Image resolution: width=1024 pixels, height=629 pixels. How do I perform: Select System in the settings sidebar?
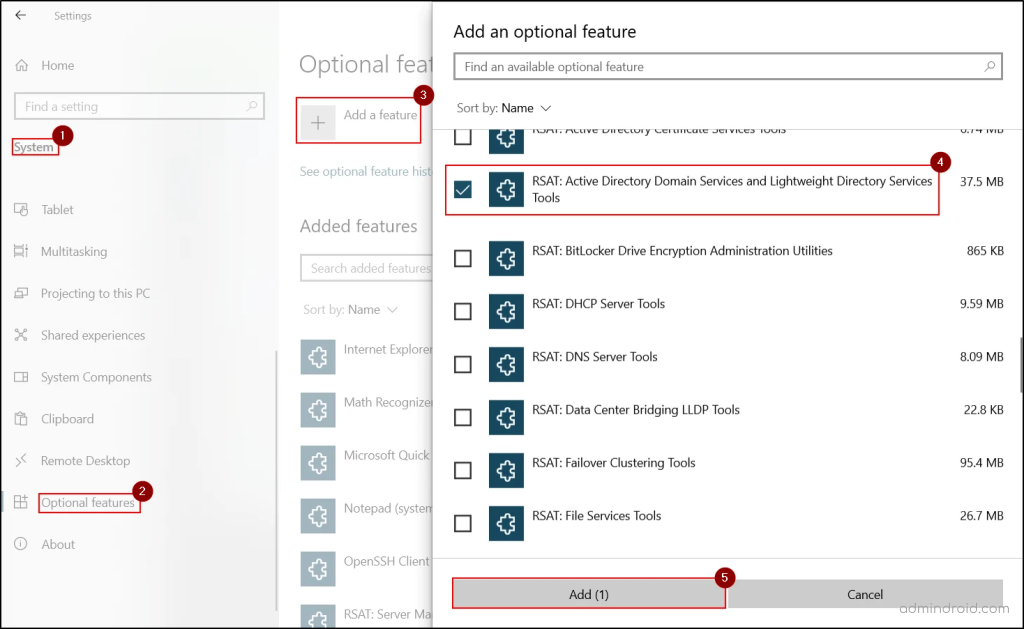click(x=34, y=146)
